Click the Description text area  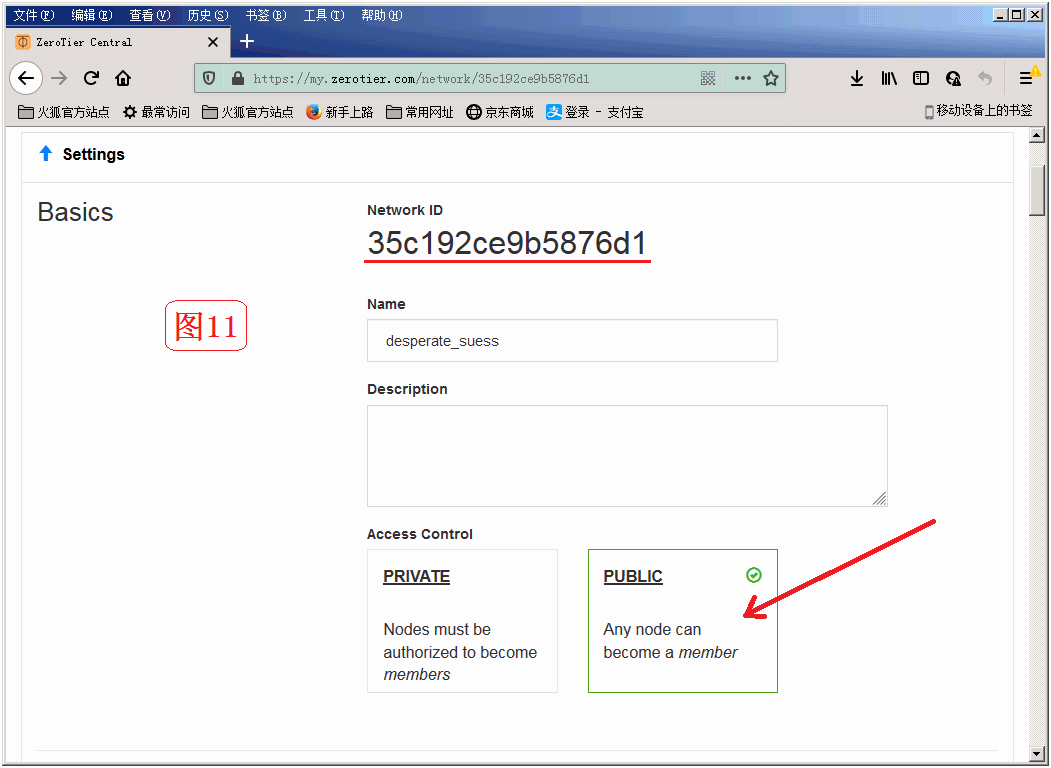[627, 456]
